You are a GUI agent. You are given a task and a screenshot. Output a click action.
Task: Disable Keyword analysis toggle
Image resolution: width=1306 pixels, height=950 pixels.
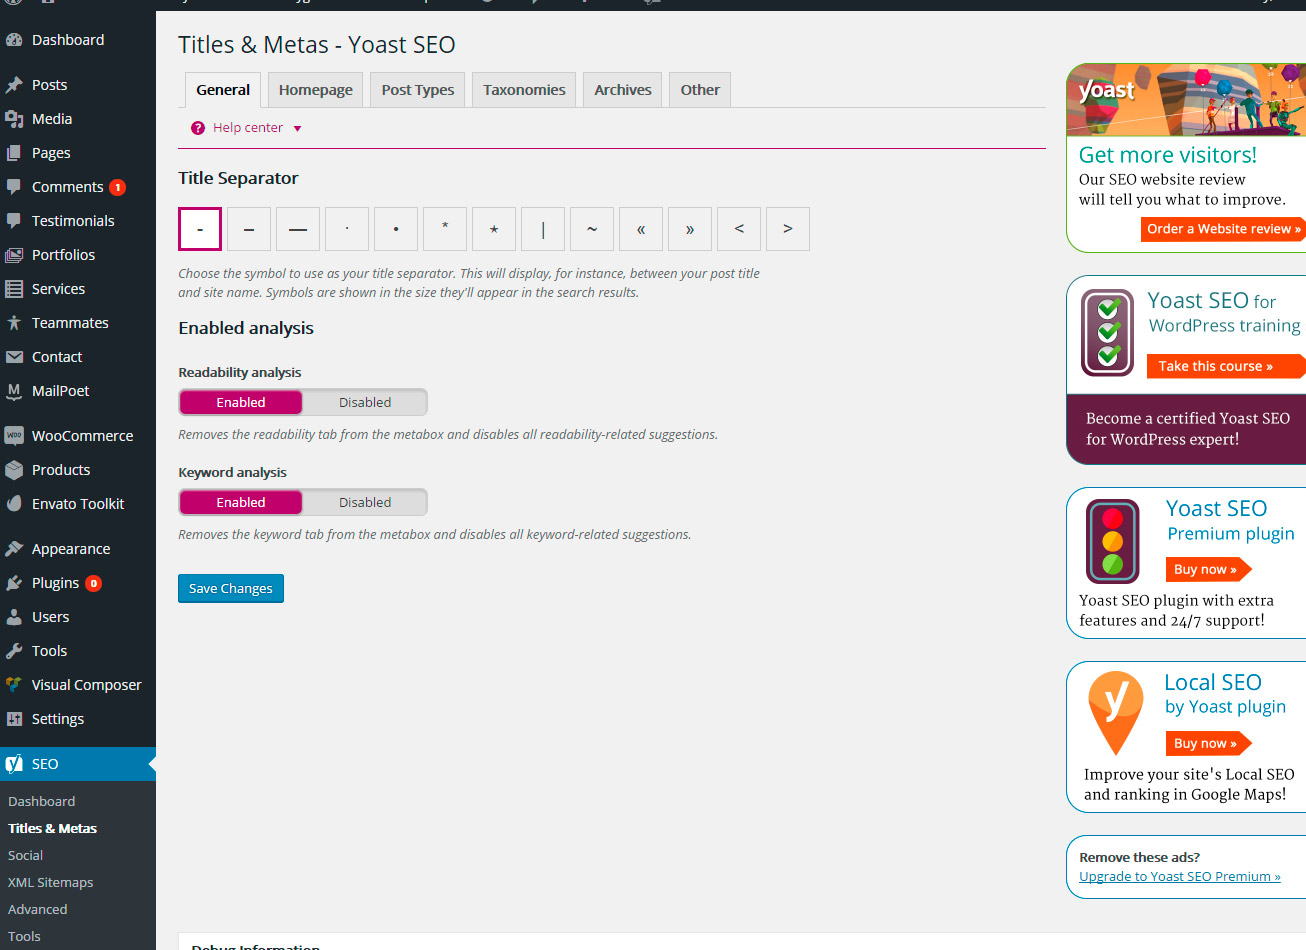(364, 502)
